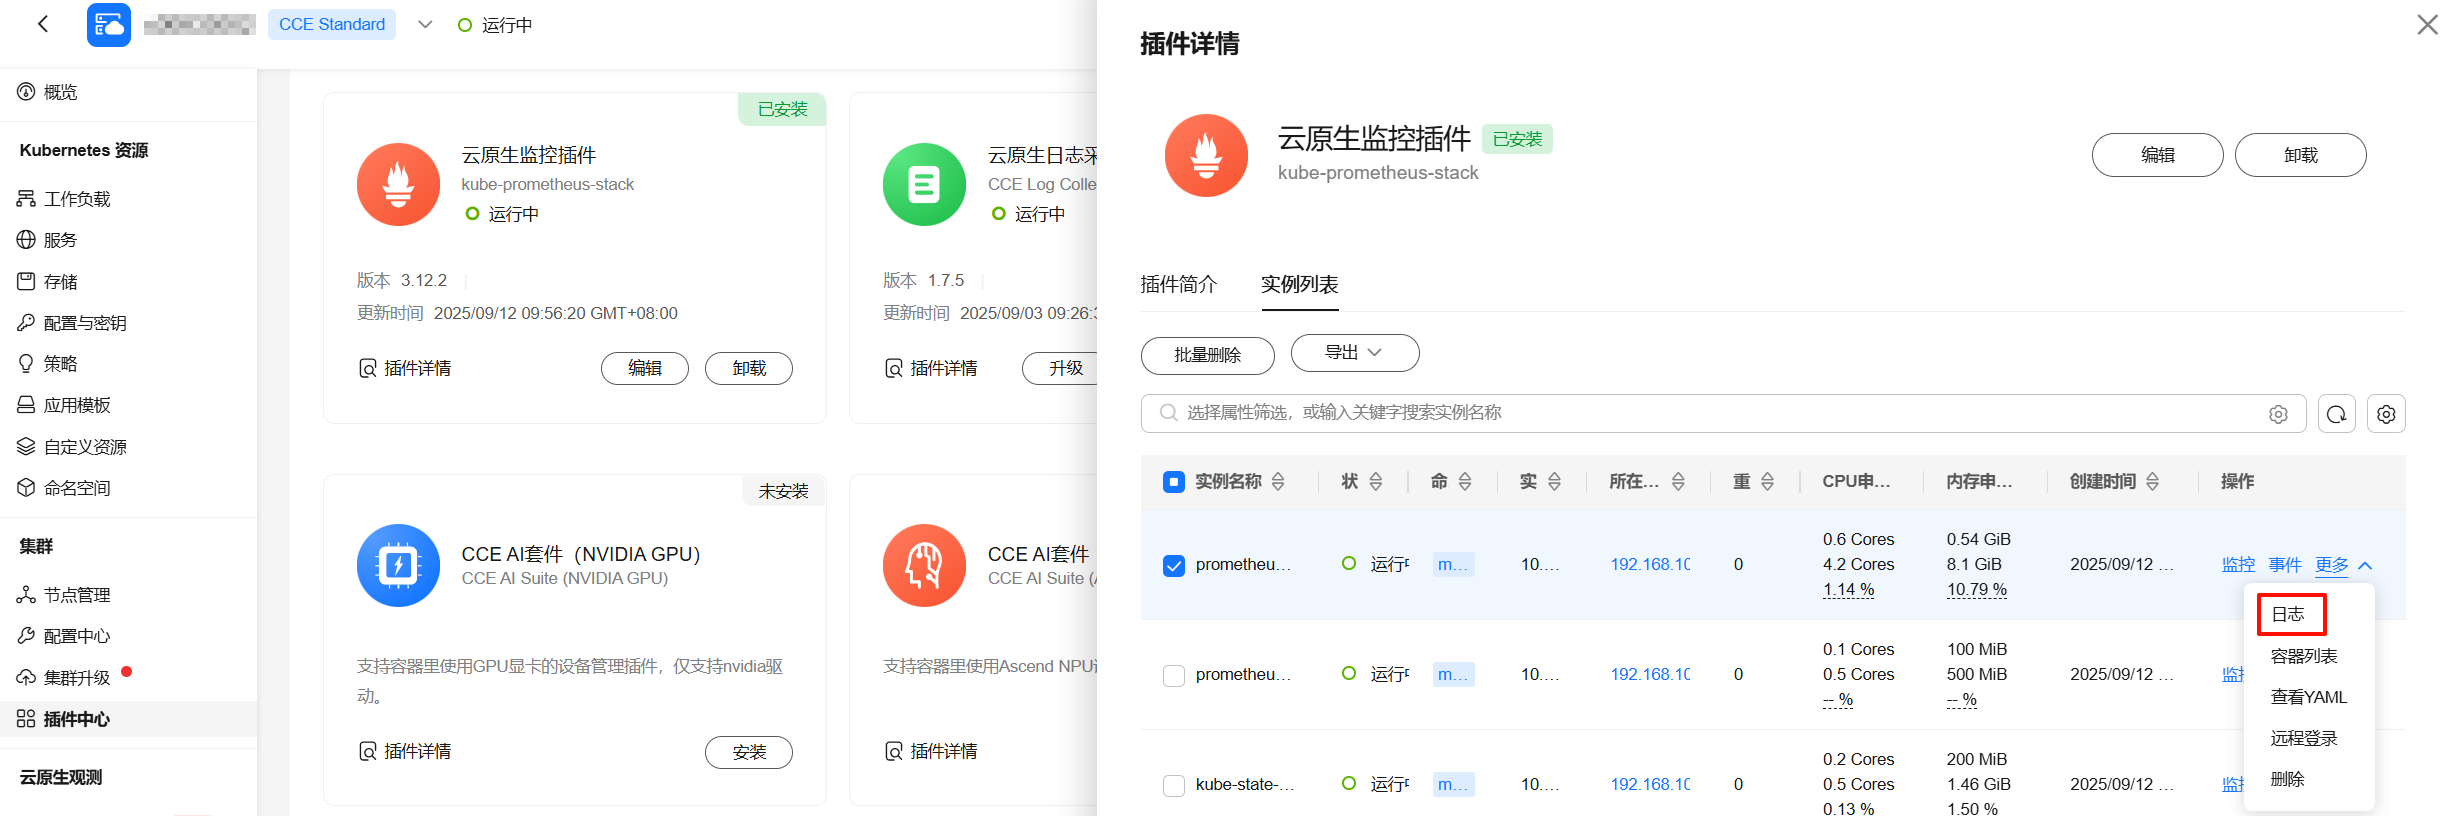Open 插件详情 for 云原生监控插件 card
This screenshot has width=2450, height=816.
click(405, 368)
